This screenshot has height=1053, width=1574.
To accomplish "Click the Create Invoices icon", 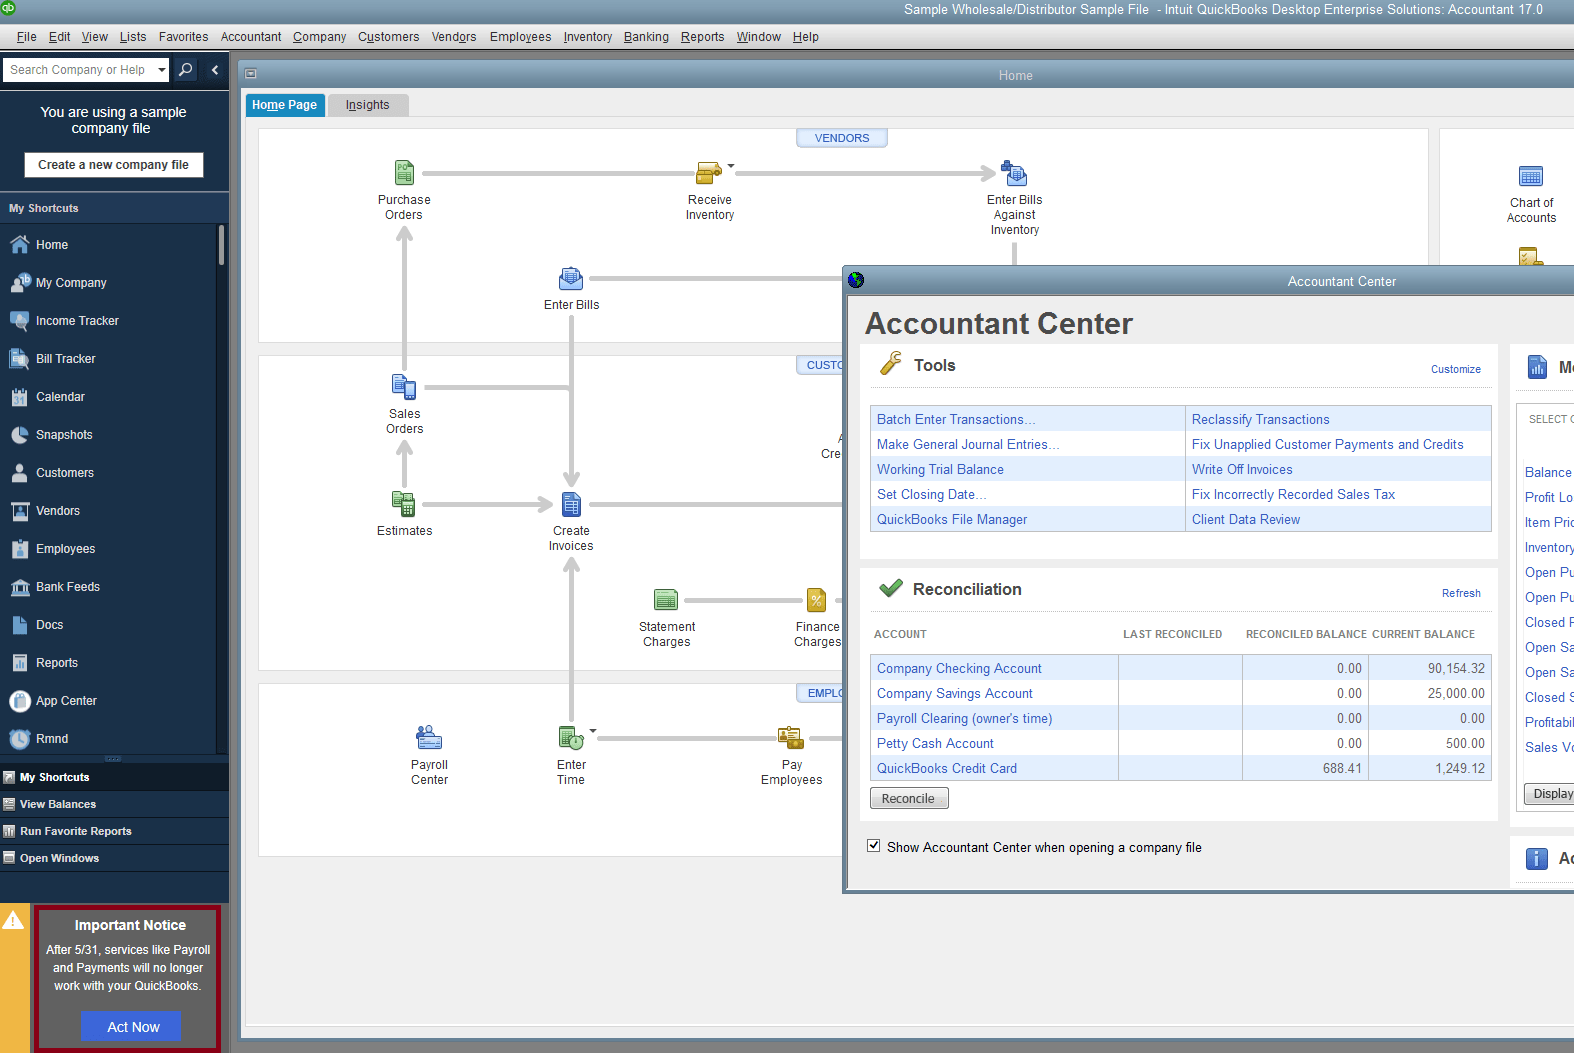I will tap(571, 504).
